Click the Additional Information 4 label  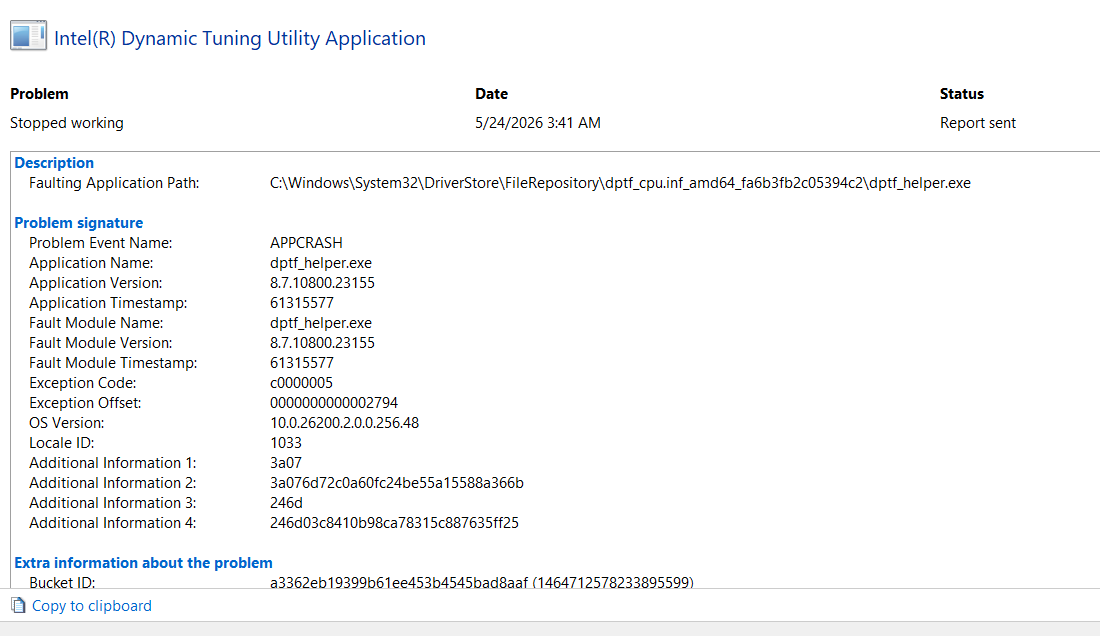click(x=112, y=523)
